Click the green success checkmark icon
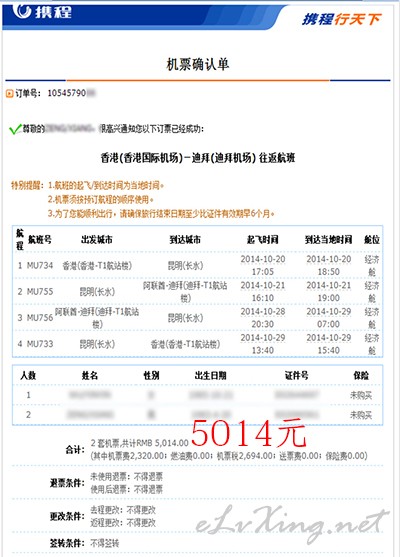This screenshot has width=400, height=557. click(15, 129)
